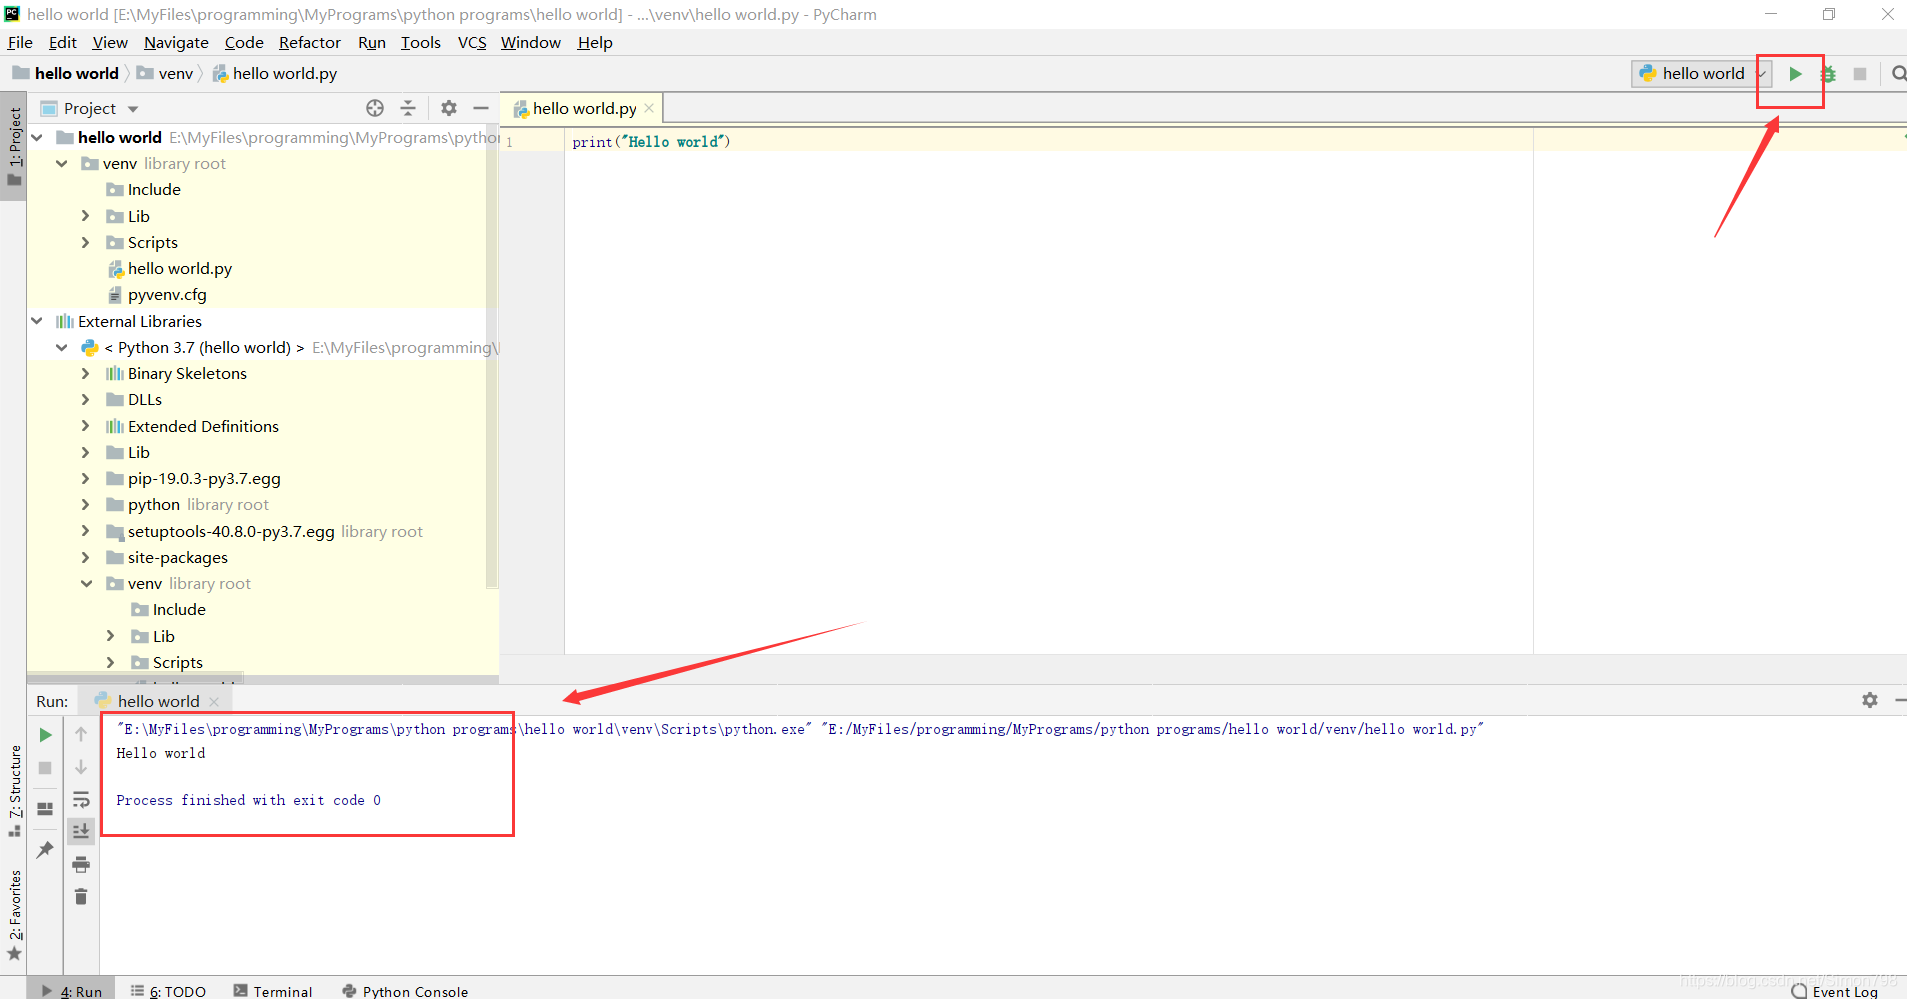Click the Project tree vertical scrollbar
The width and height of the screenshot is (1907, 999).
point(491,357)
